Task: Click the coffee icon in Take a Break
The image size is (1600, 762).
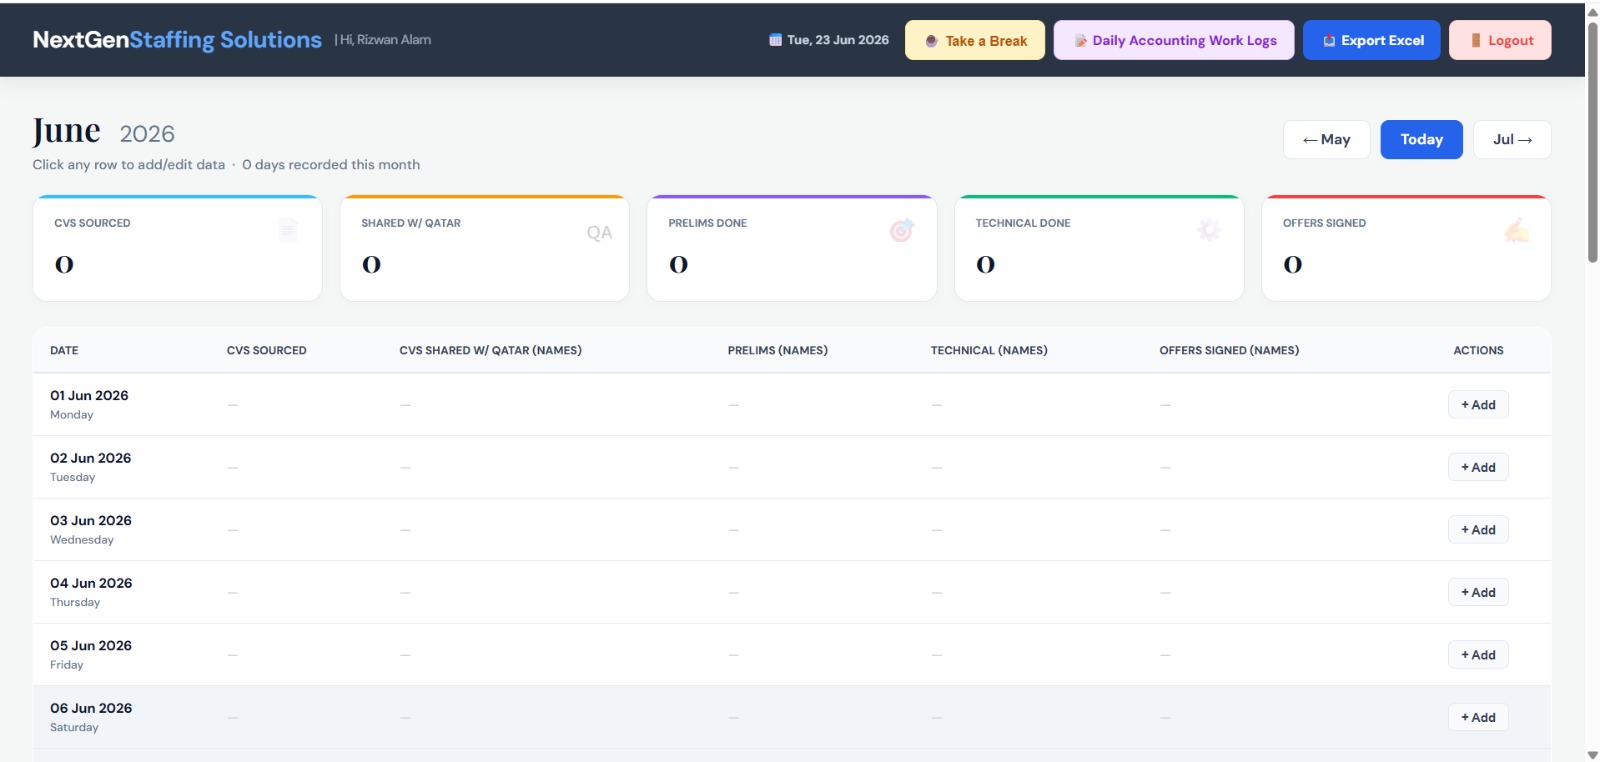Action: click(x=932, y=41)
